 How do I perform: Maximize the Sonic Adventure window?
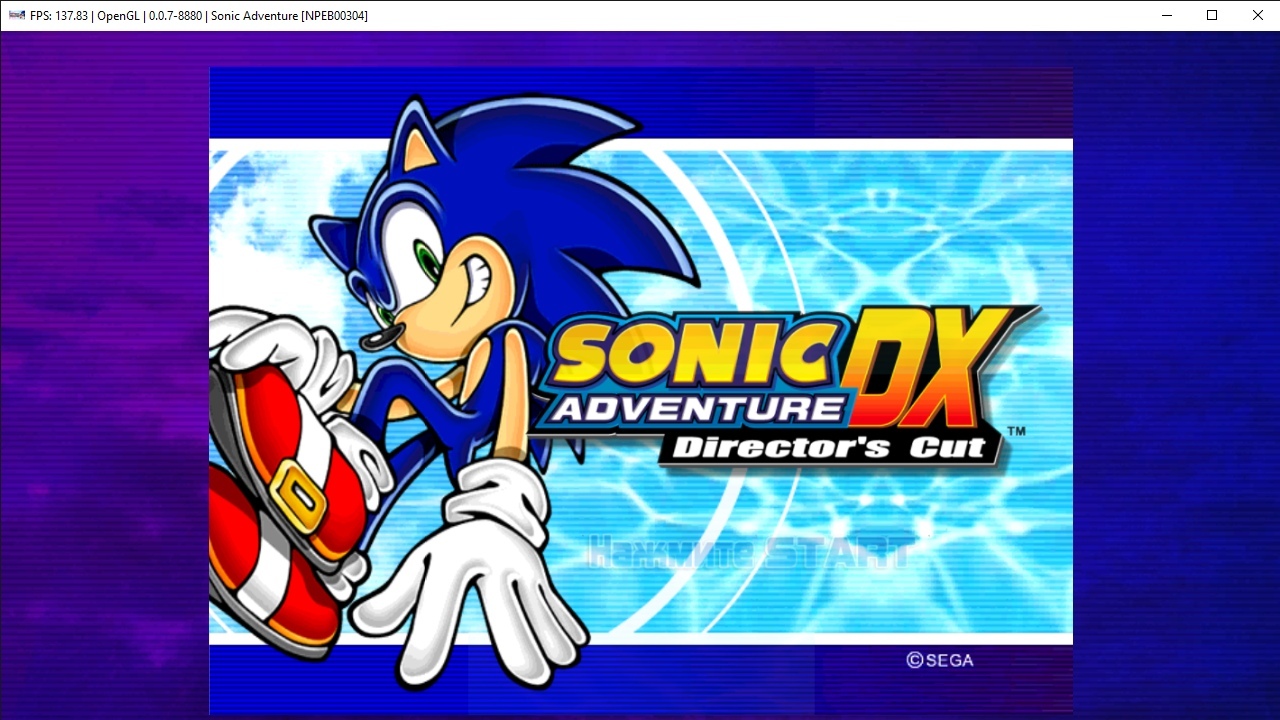pos(1212,15)
